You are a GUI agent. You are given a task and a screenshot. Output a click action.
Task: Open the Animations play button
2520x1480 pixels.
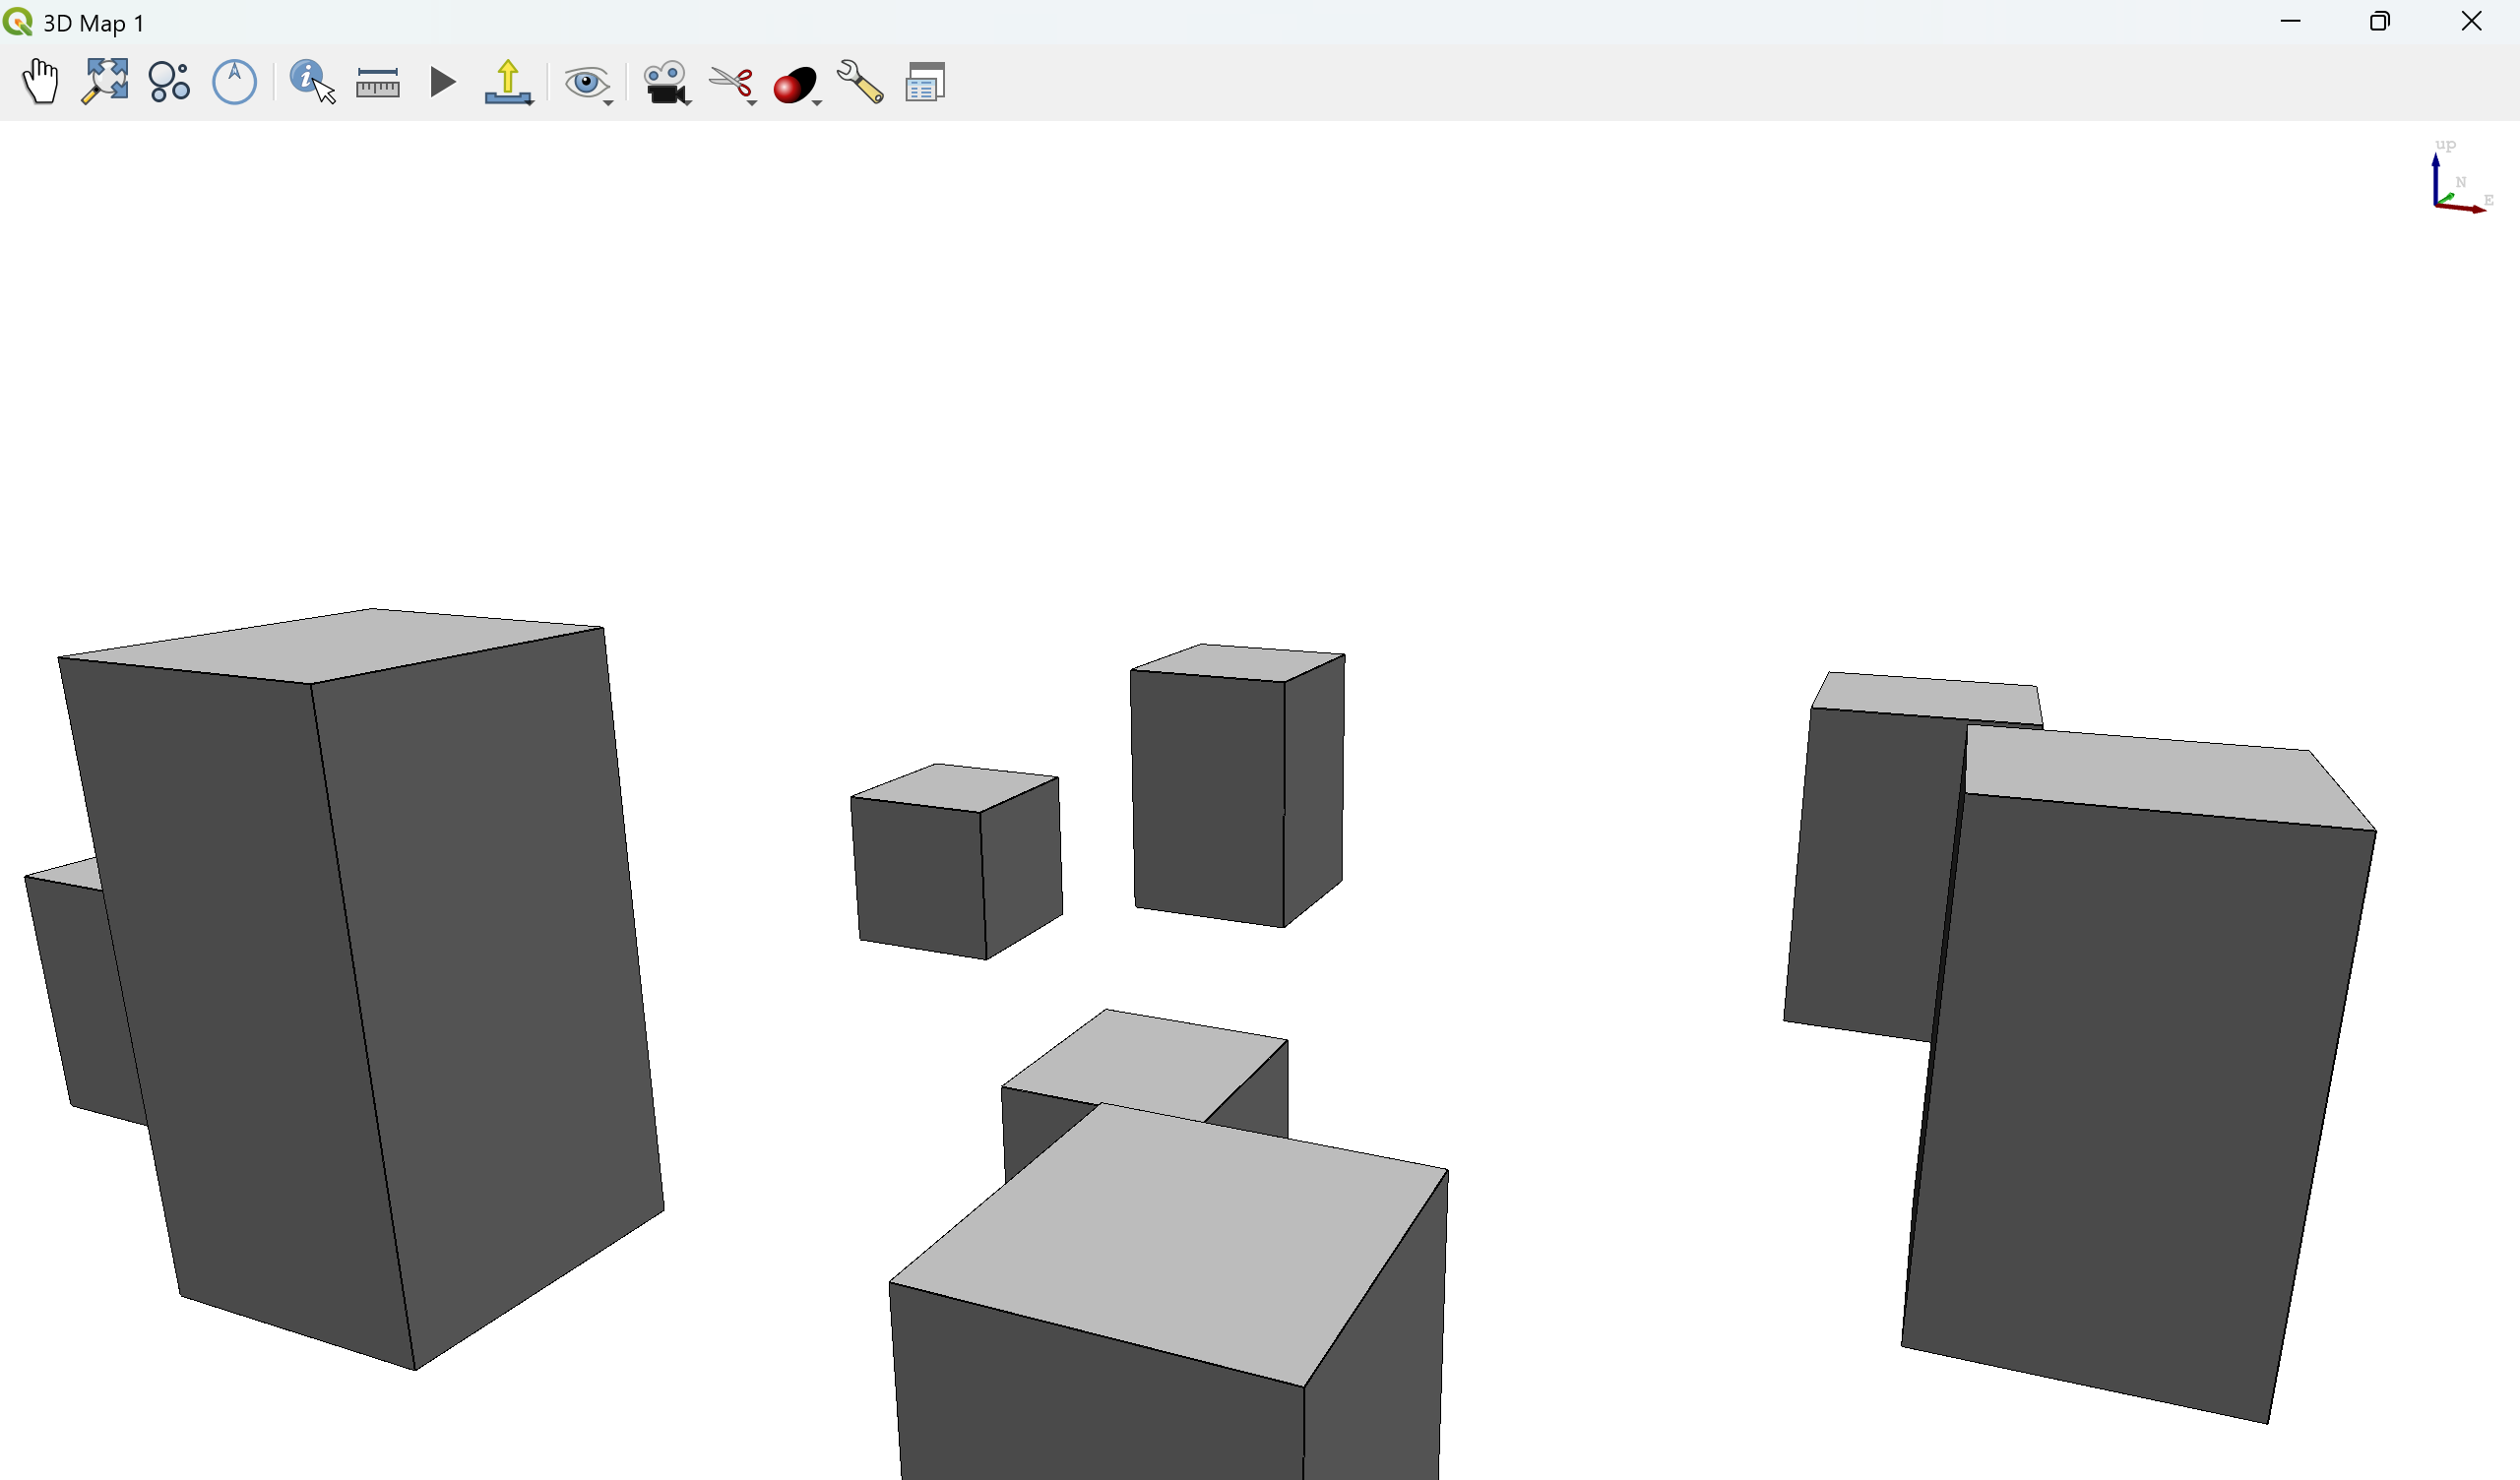pyautogui.click(x=442, y=82)
